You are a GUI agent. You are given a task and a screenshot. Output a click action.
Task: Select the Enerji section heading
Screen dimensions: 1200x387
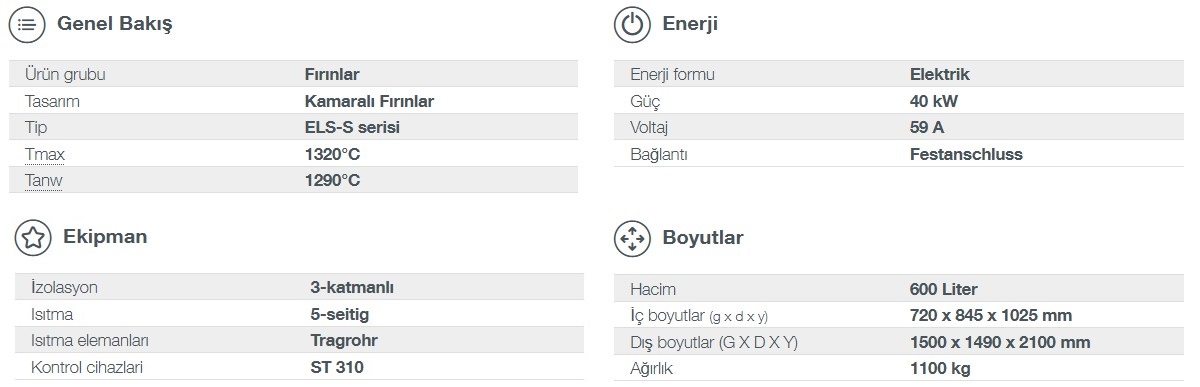[690, 26]
